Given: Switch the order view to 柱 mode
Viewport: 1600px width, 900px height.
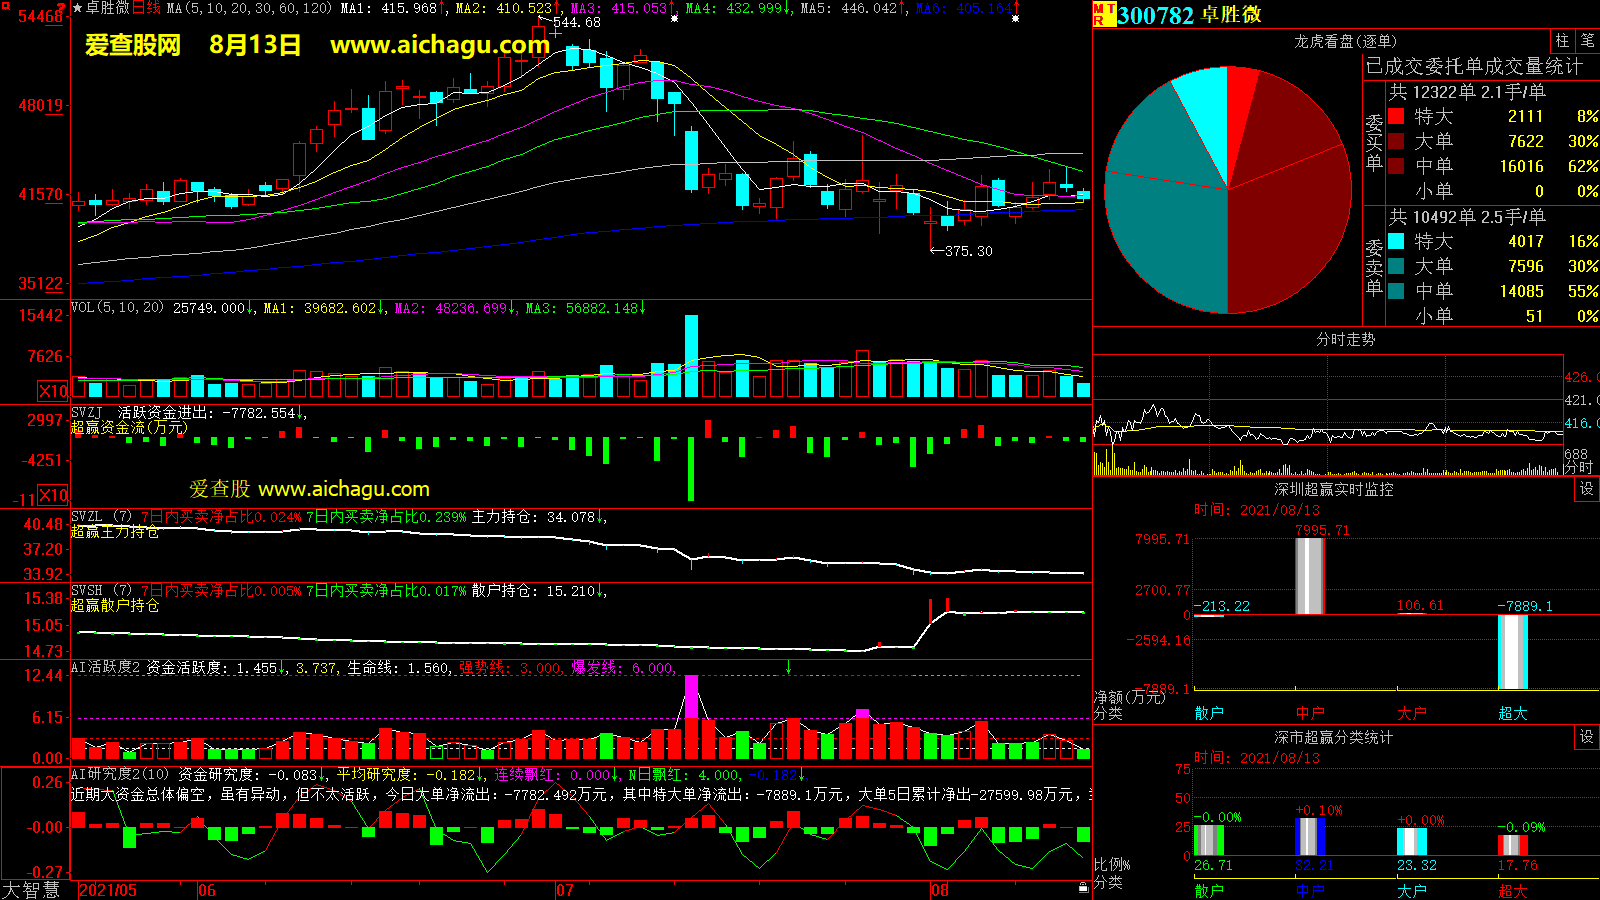Looking at the screenshot, I should (x=1562, y=40).
